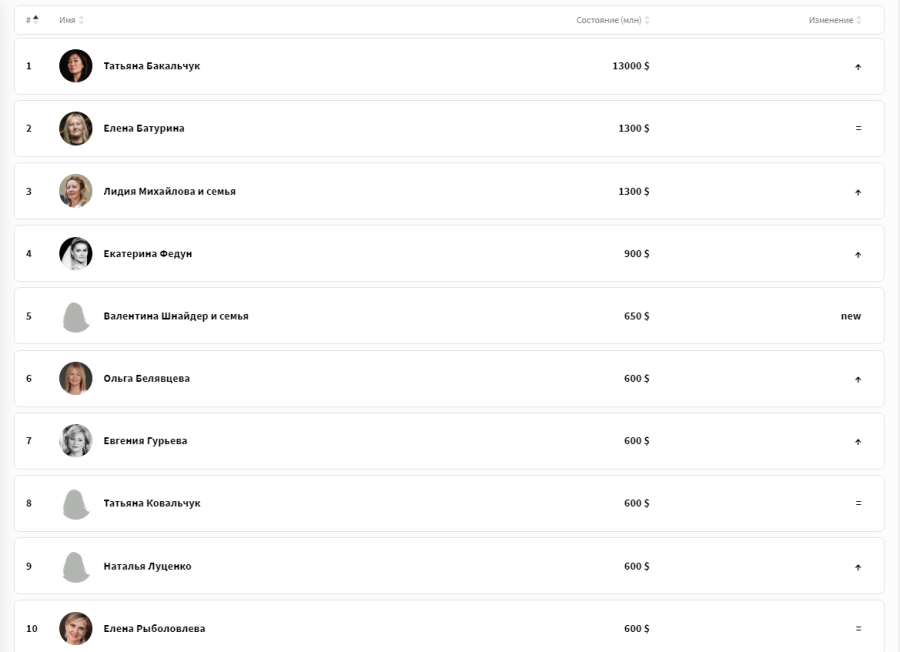The width and height of the screenshot is (900, 652).
Task: Open Татьяна Бакальчук's profile photo
Action: tap(76, 66)
